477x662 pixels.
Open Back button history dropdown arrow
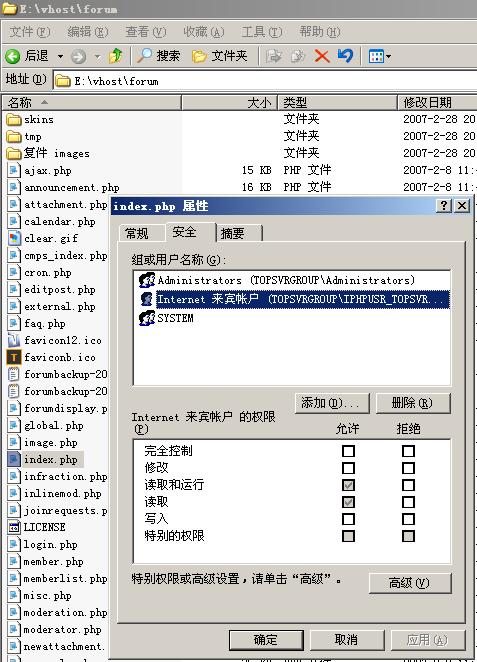pos(60,56)
